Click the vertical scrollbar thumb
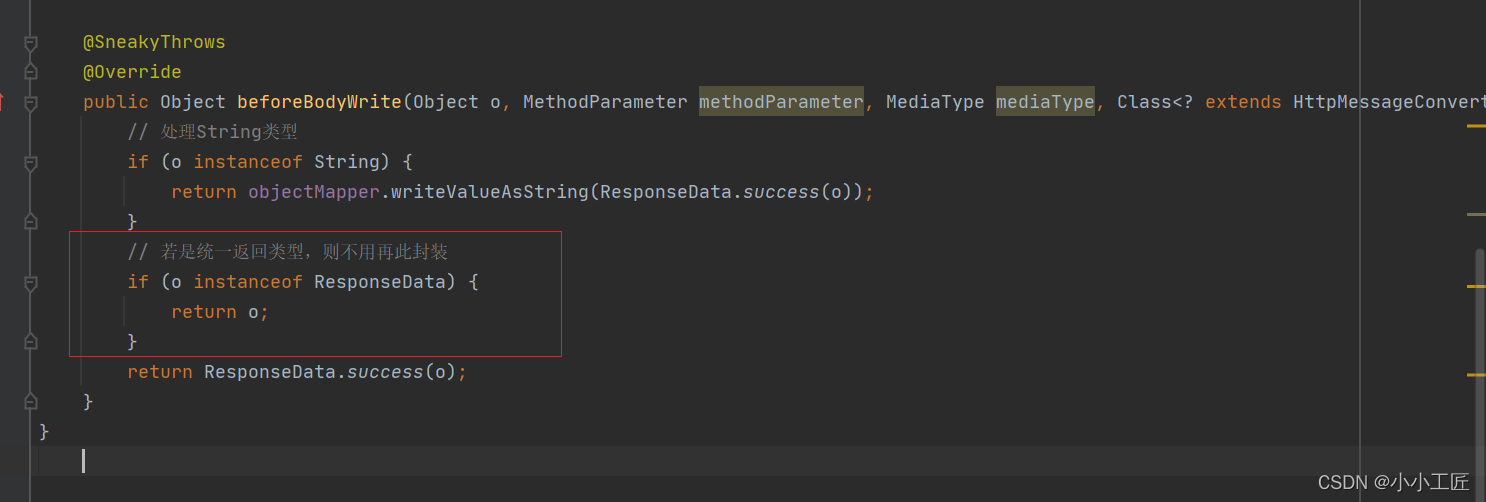Image resolution: width=1486 pixels, height=502 pixels. pyautogui.click(x=1480, y=330)
